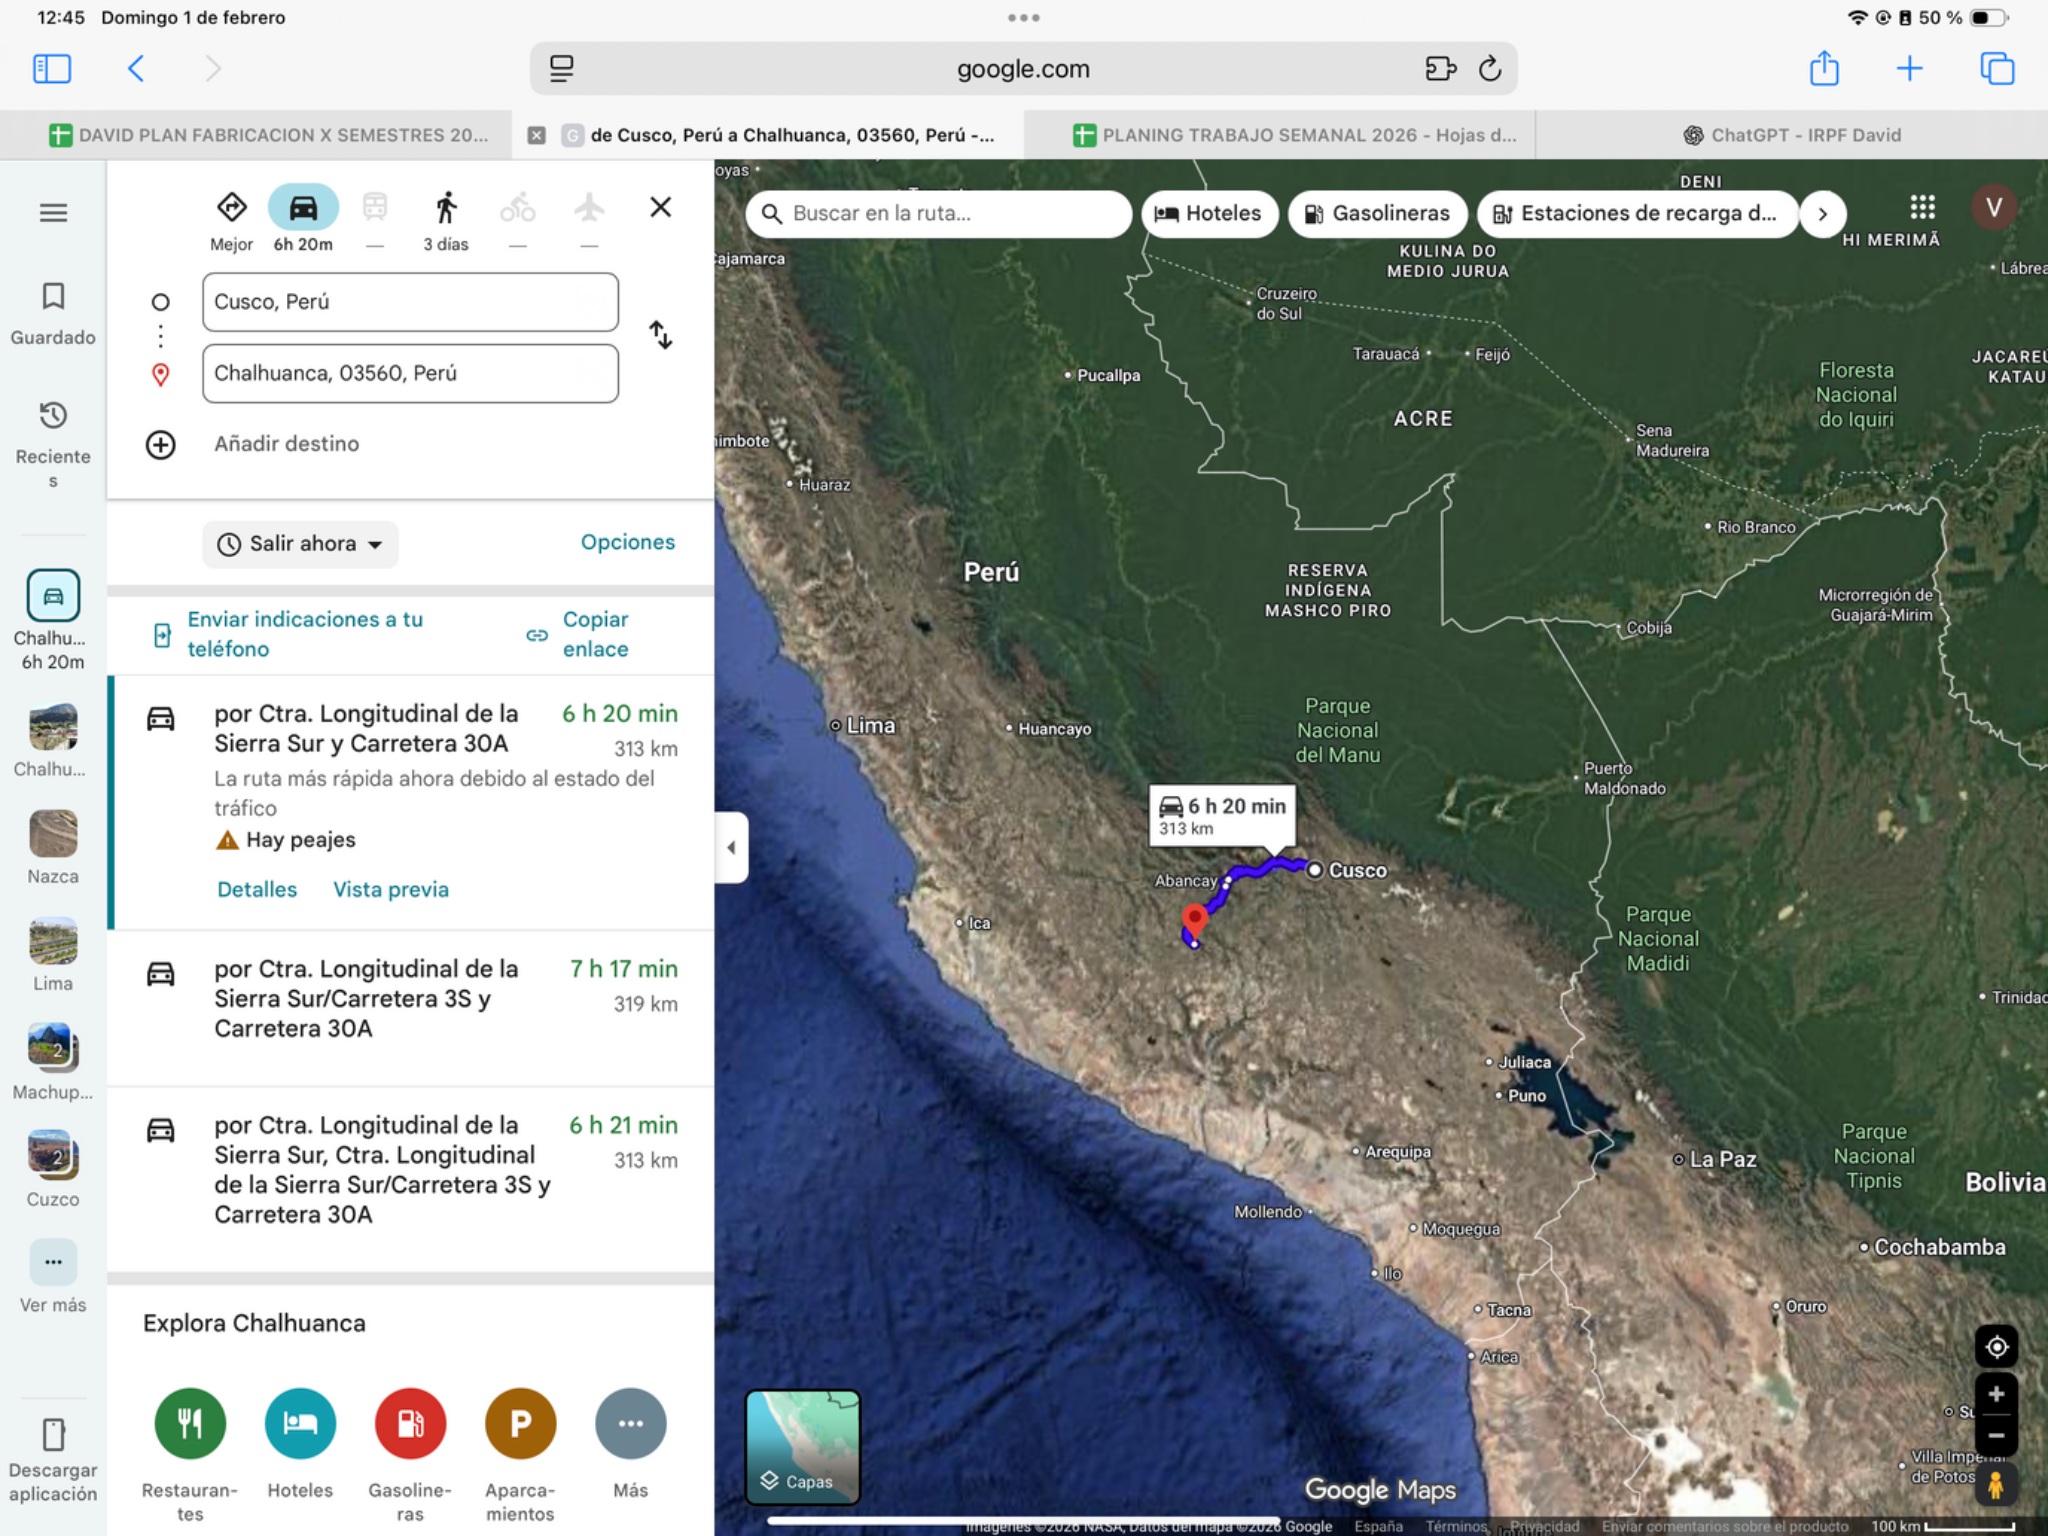Zoom out on the map
The height and width of the screenshot is (1536, 2048).
1996,1435
